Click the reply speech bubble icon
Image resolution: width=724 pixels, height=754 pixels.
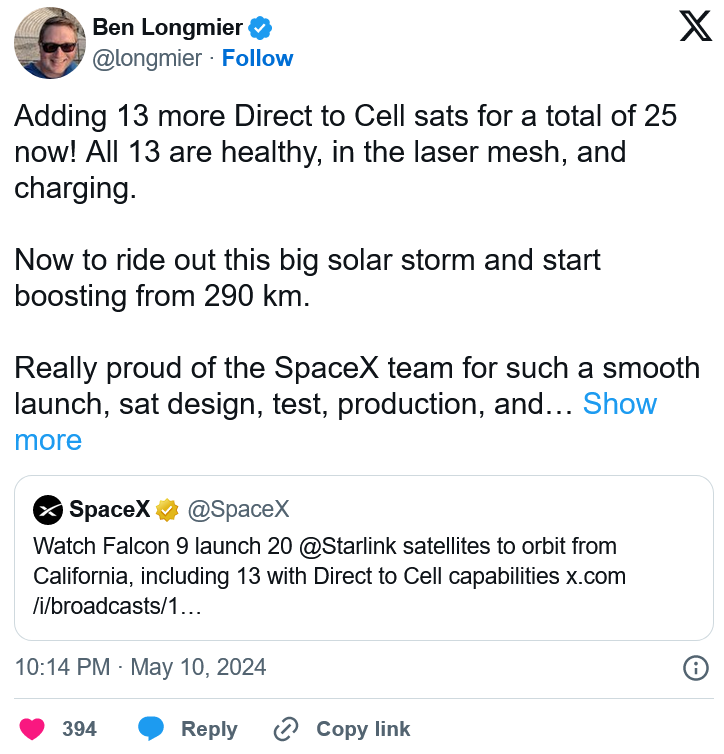(x=151, y=729)
